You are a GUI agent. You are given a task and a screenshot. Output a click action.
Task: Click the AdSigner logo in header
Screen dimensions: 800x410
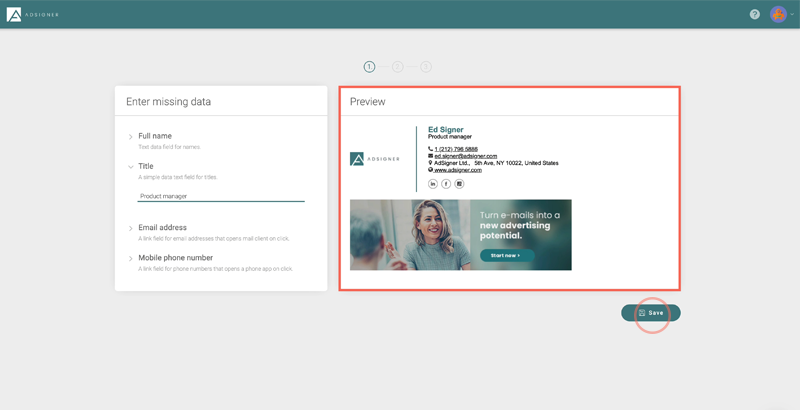pyautogui.click(x=32, y=15)
